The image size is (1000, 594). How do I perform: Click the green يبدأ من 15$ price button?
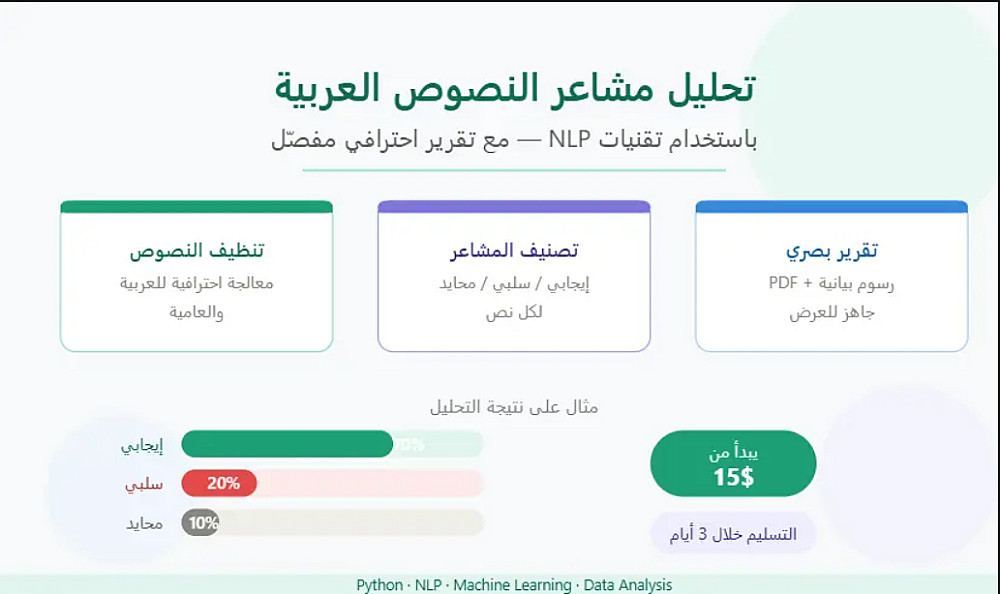click(x=733, y=464)
